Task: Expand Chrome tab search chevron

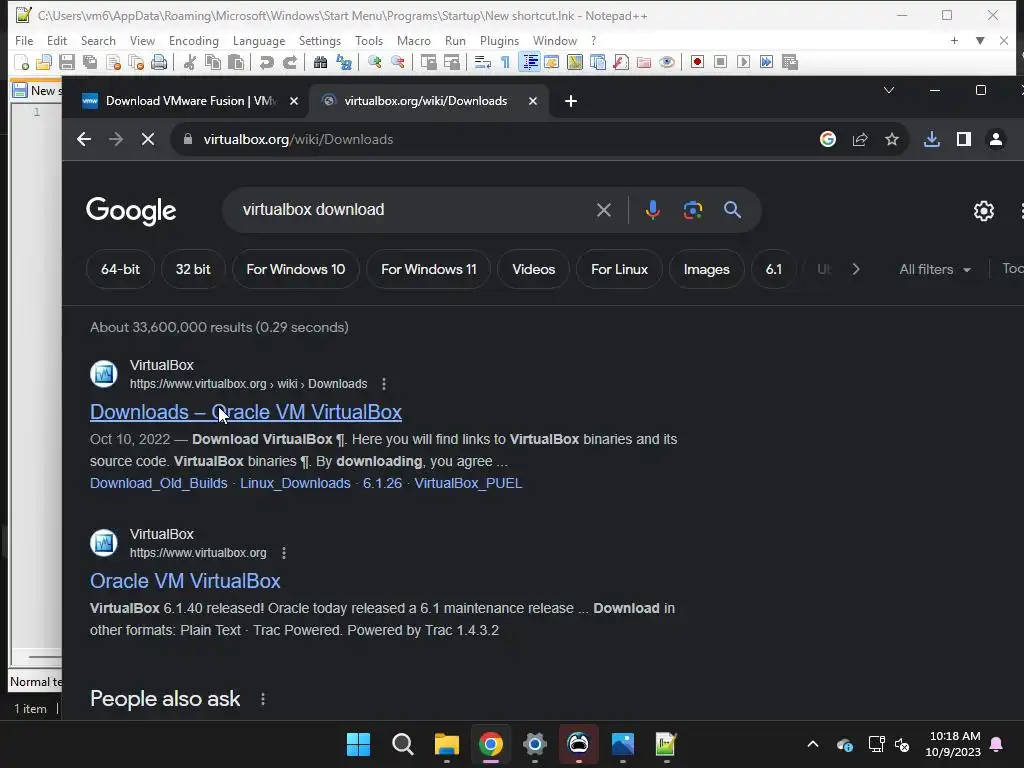Action: tap(889, 90)
